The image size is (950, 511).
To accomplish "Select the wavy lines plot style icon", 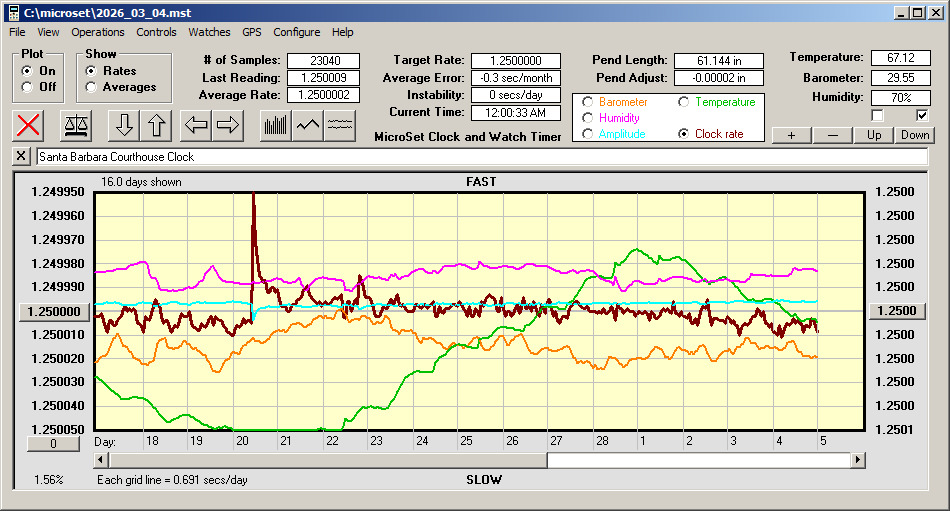I will pos(341,125).
